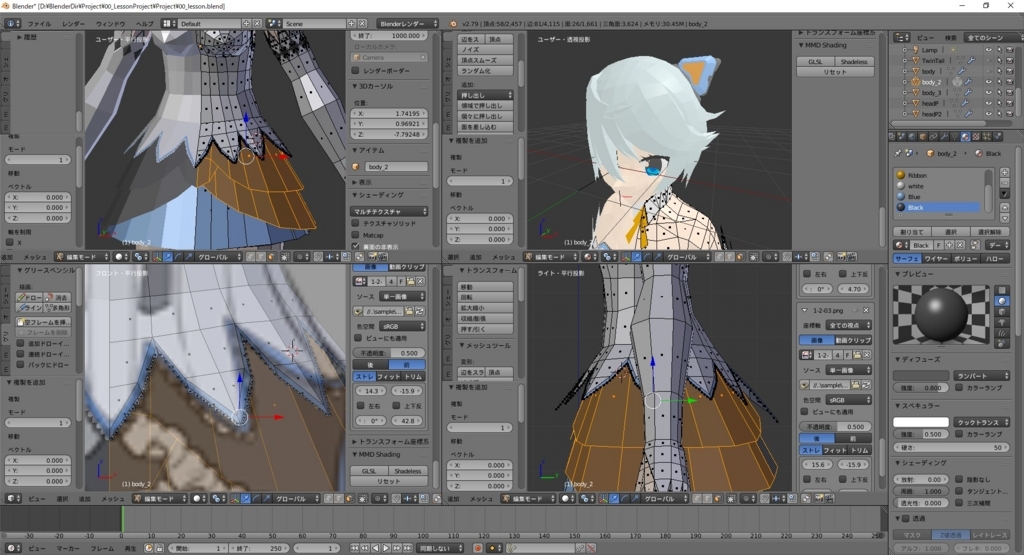This screenshot has width=1024, height=555.
Task: Open the Object Data triangle properties tab
Action: pyautogui.click(x=955, y=136)
